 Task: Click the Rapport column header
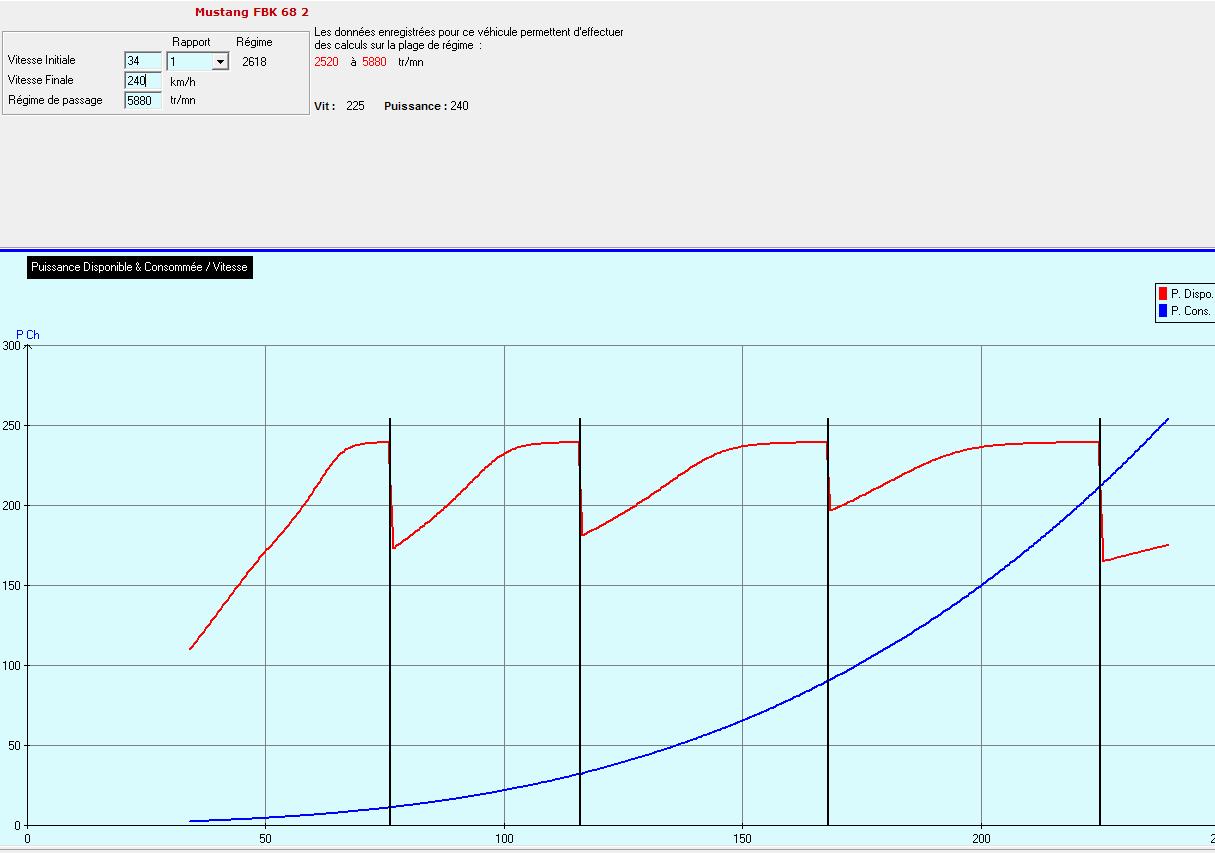191,42
